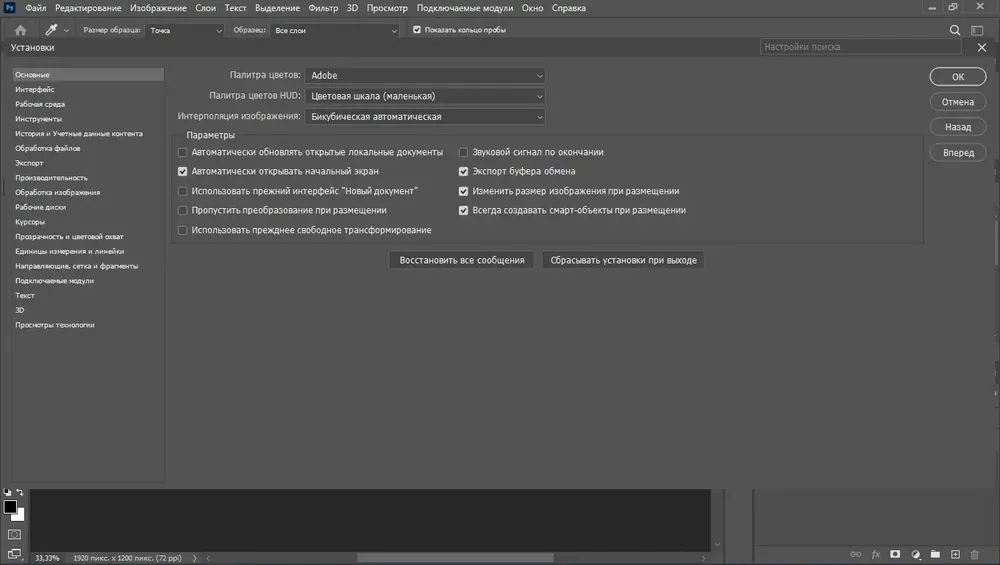Add a layer mask icon
This screenshot has height=565, width=1000.
(895, 554)
